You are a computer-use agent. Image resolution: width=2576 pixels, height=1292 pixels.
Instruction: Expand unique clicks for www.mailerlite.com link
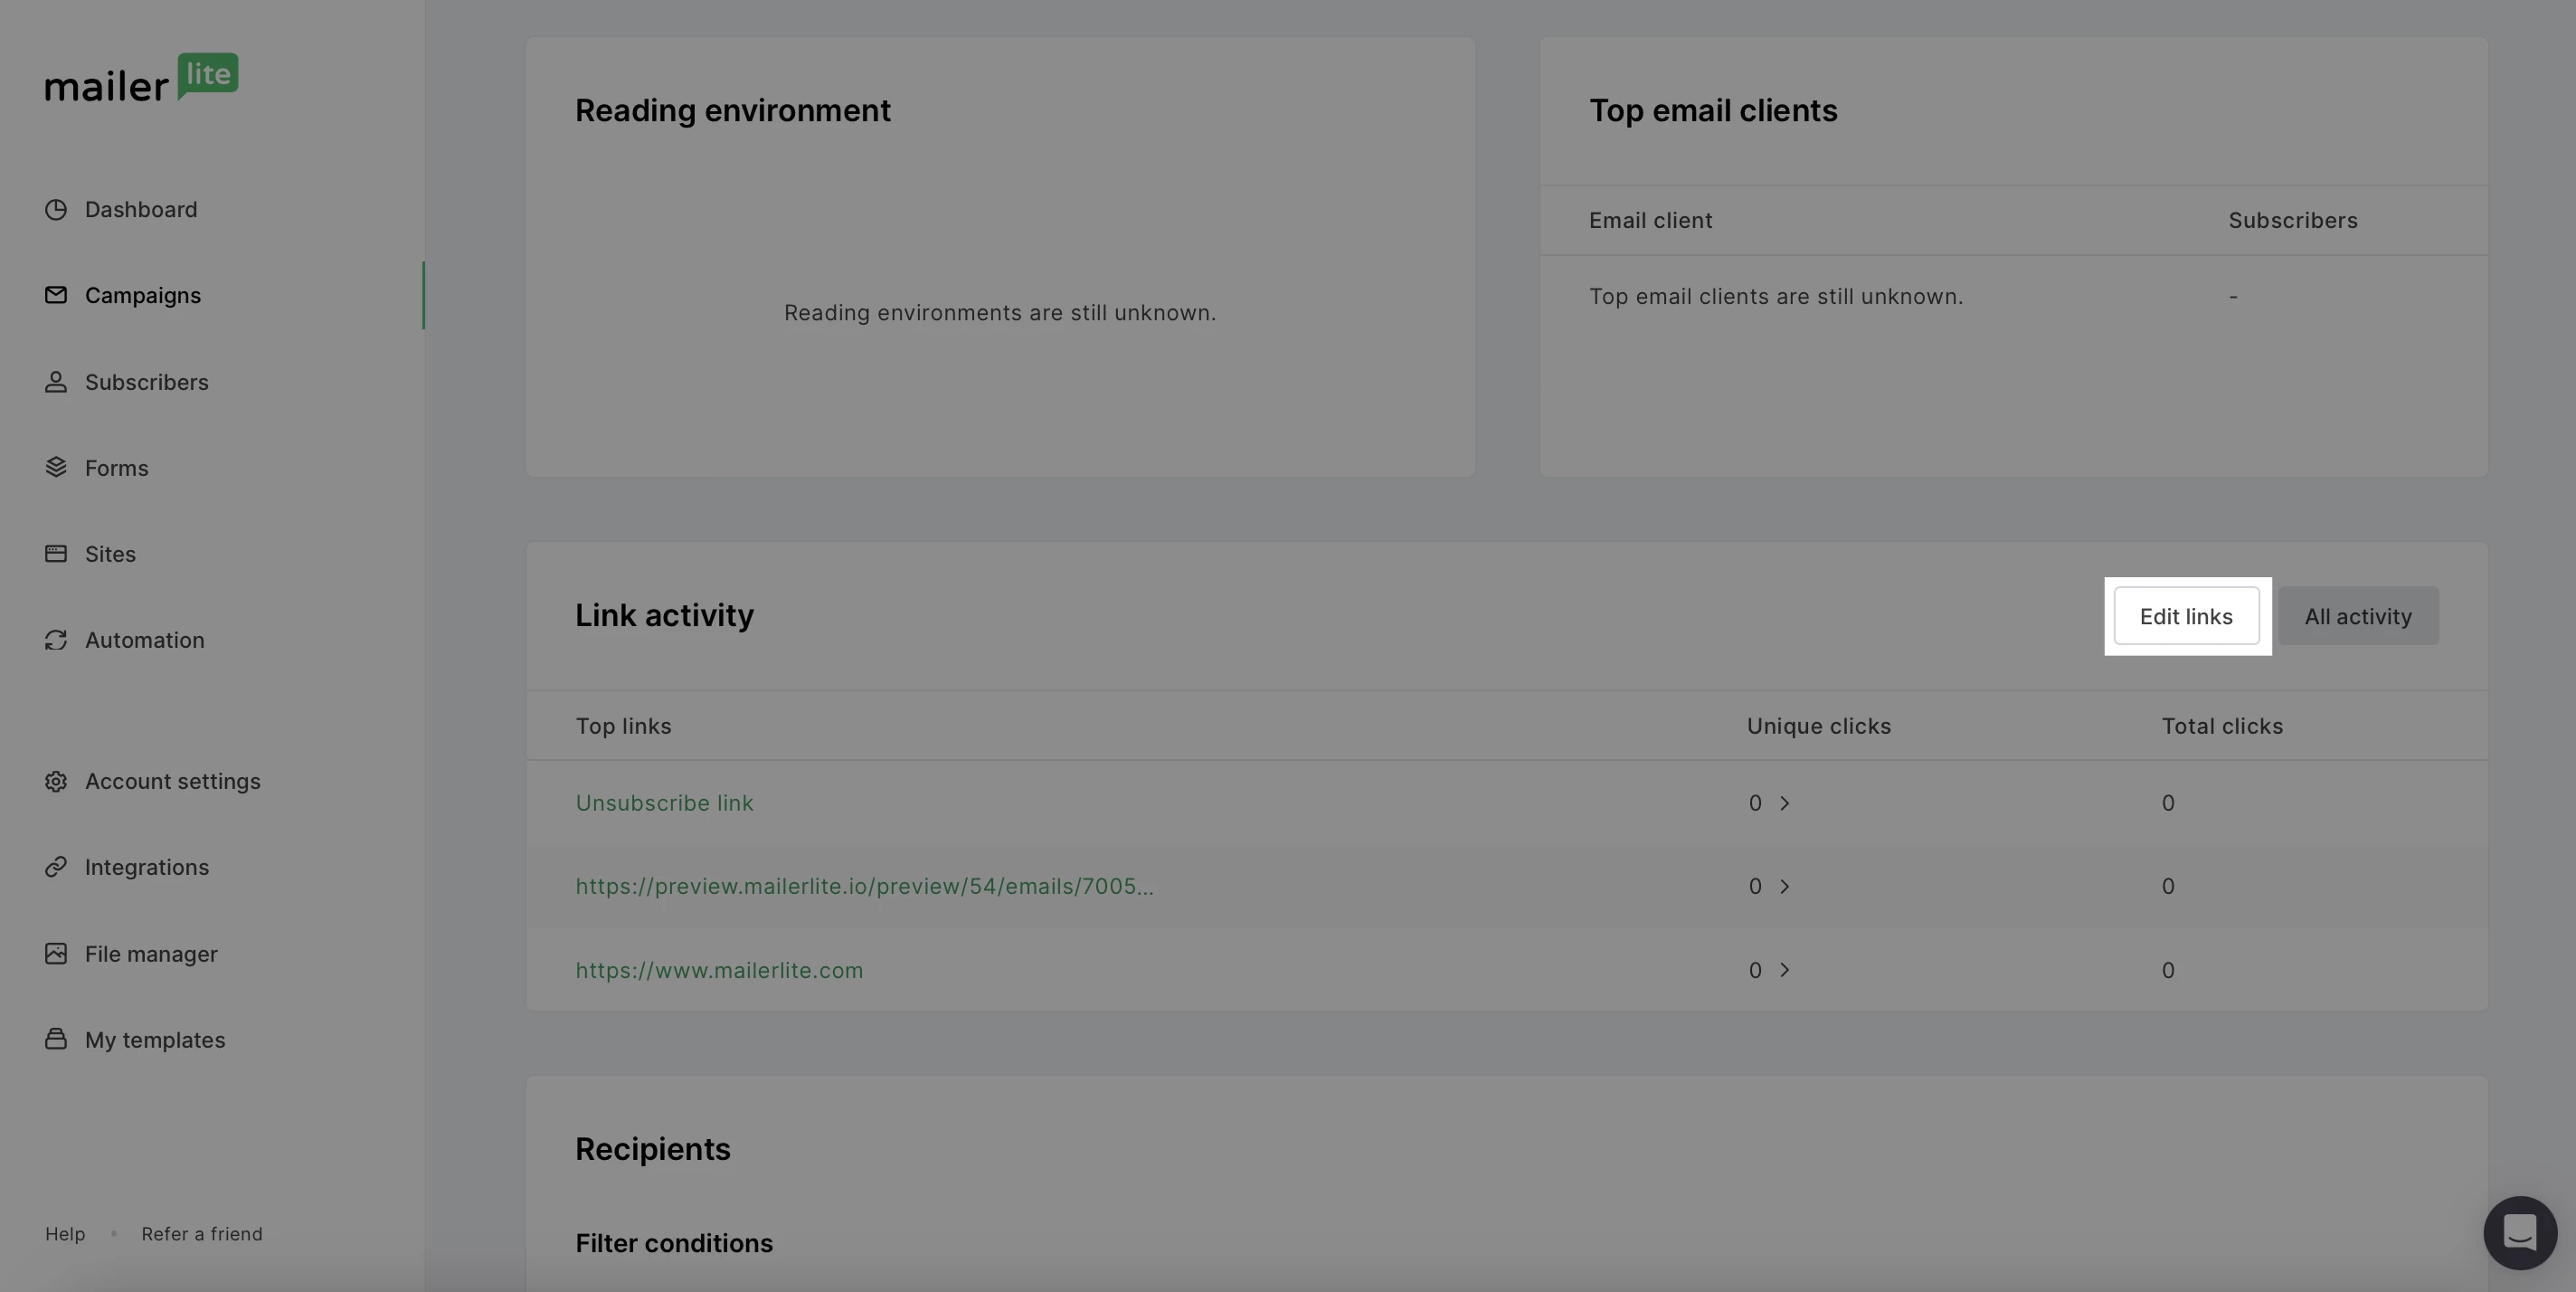click(x=1784, y=970)
